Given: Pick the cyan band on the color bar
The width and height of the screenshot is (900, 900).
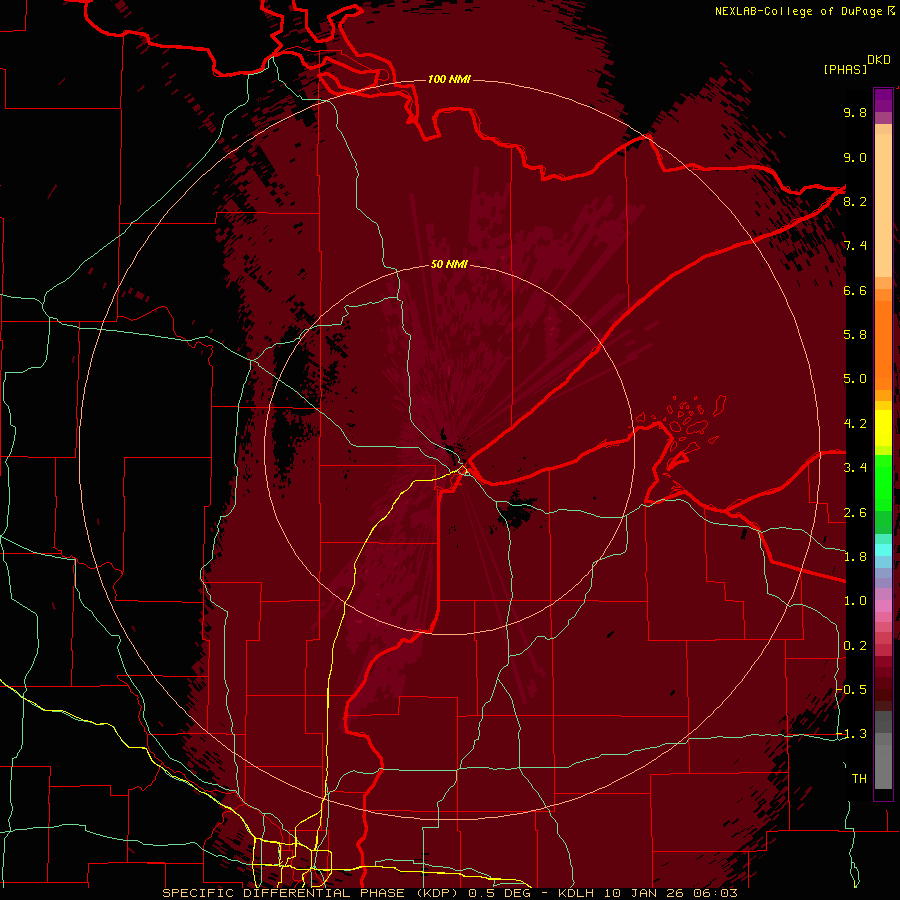Looking at the screenshot, I should coord(883,550).
